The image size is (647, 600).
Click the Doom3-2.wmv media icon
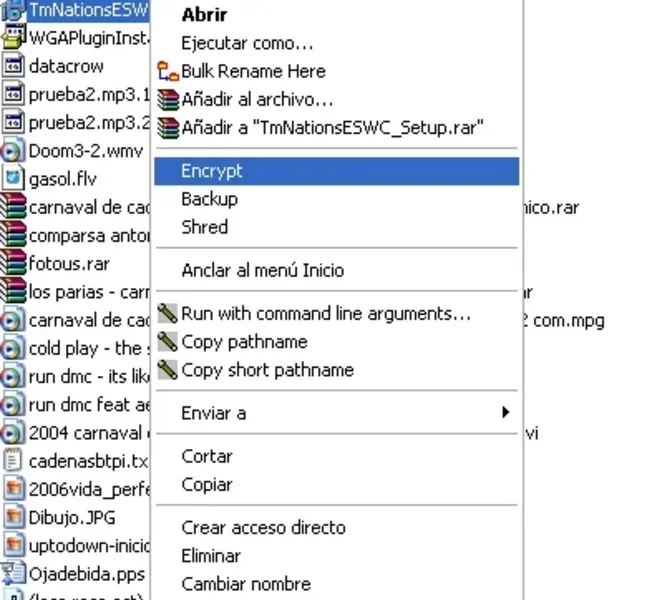12,151
